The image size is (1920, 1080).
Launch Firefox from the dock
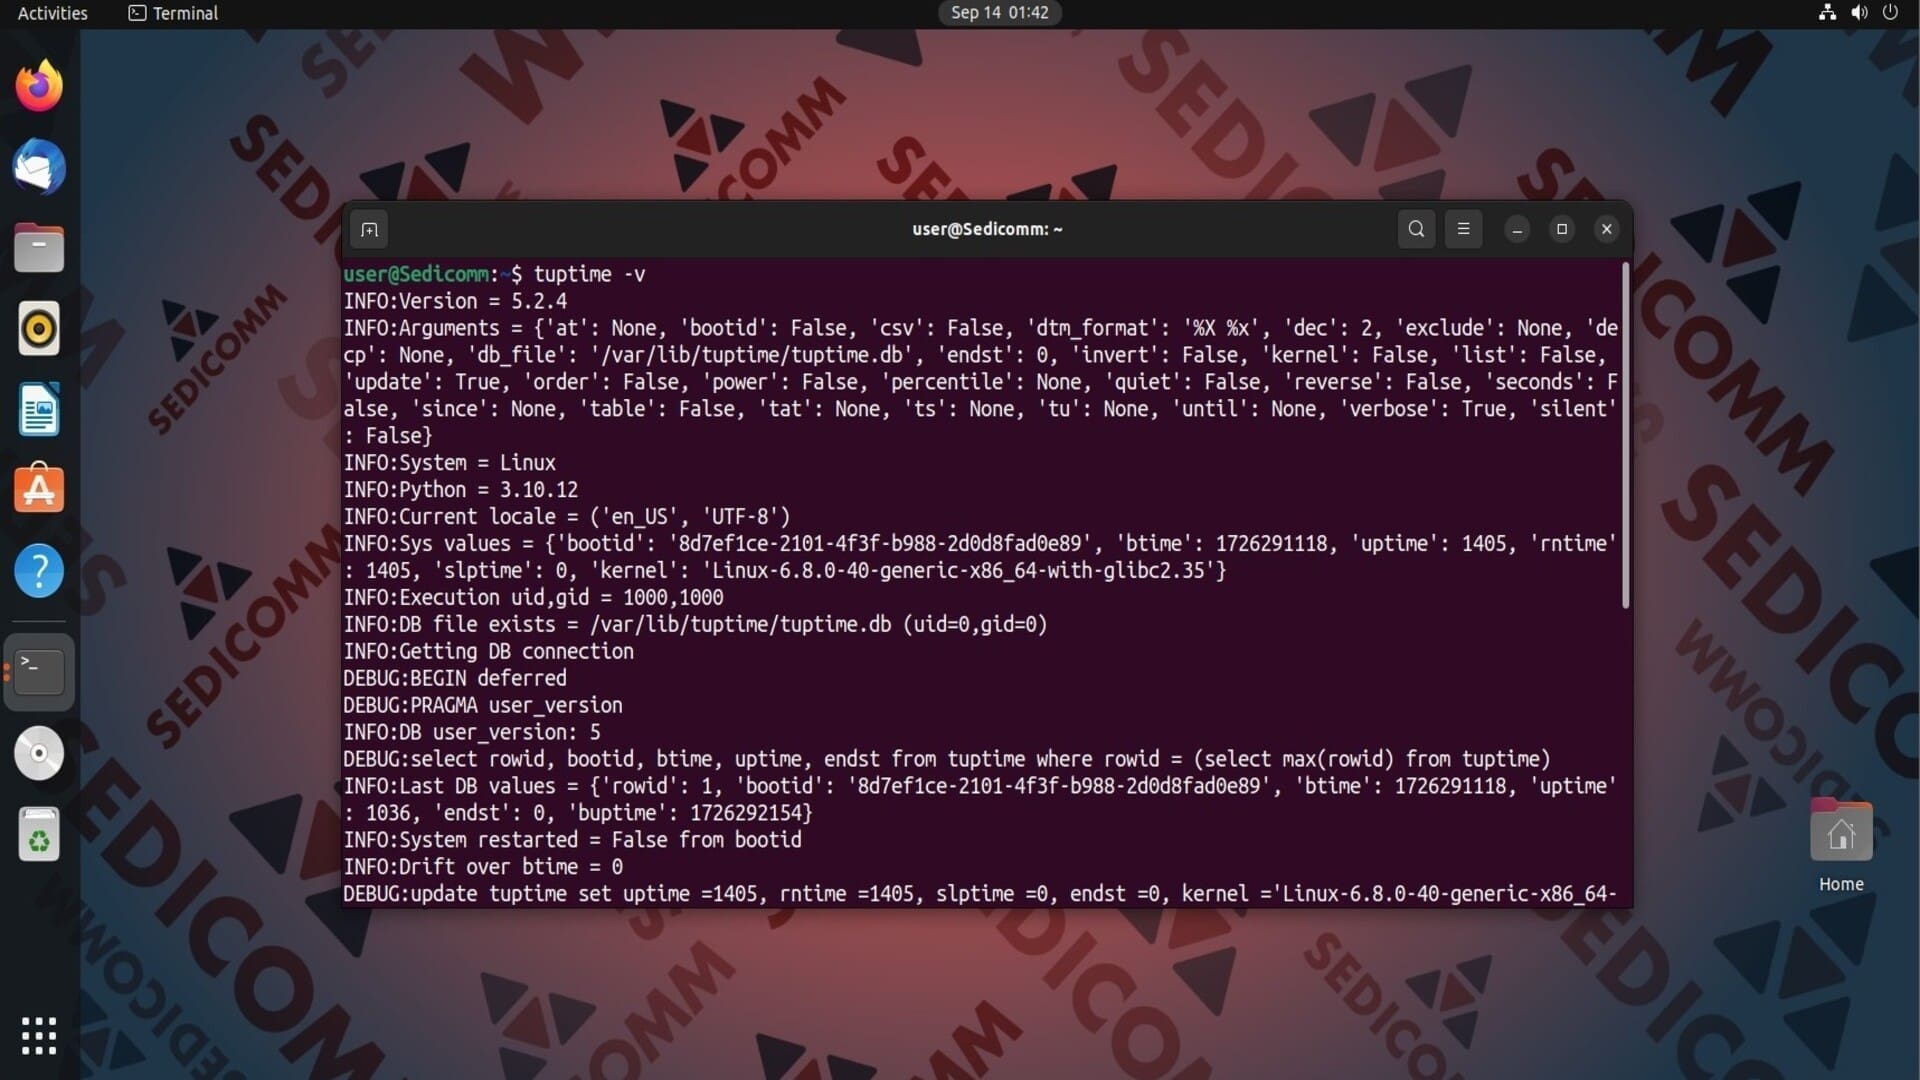39,86
